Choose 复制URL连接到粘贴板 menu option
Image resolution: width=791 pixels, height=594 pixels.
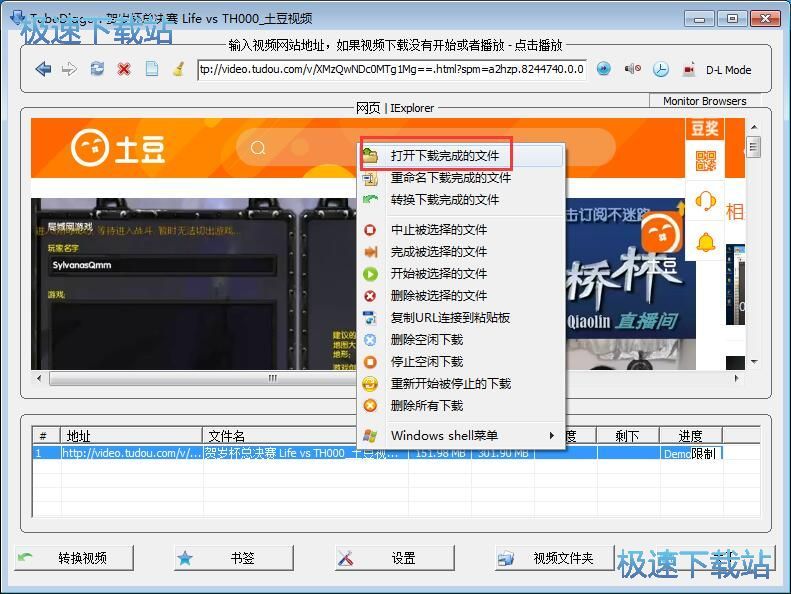(x=450, y=317)
